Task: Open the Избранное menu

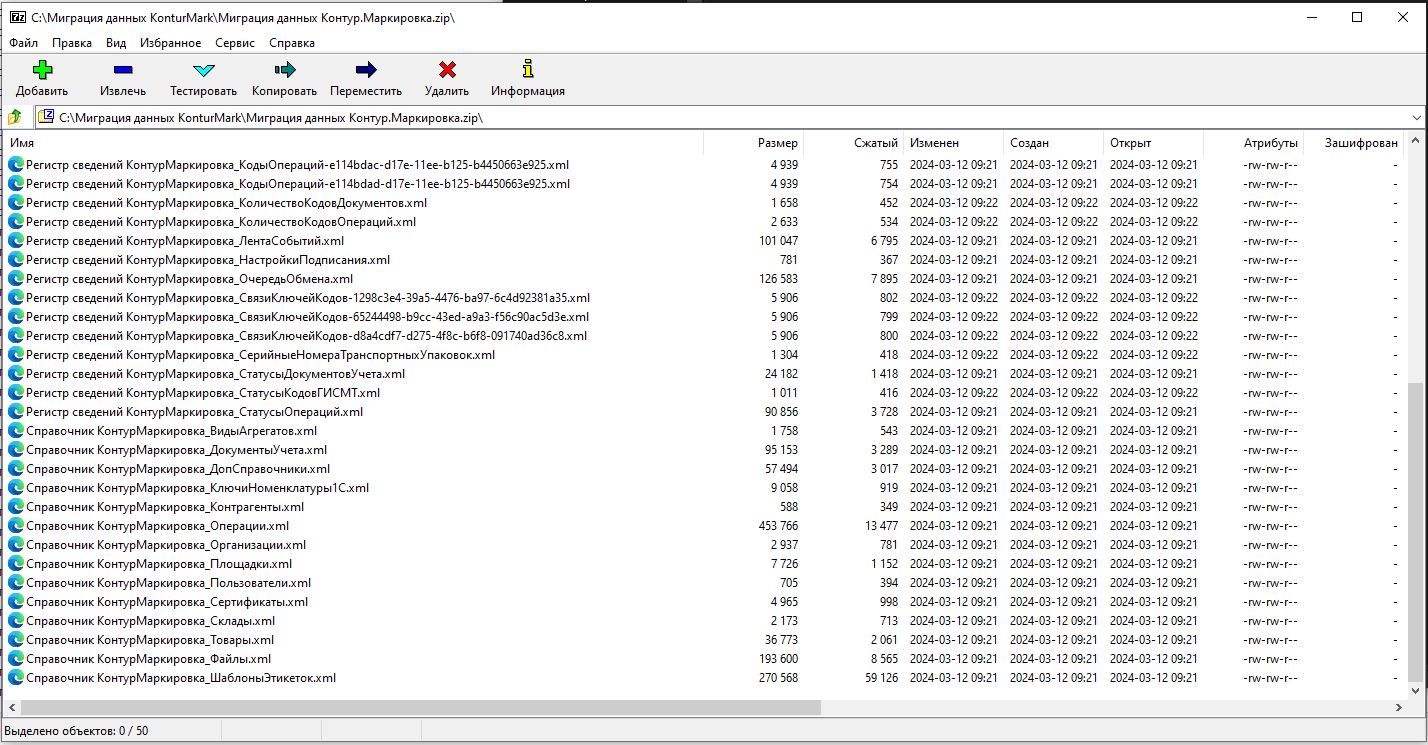Action: (171, 43)
